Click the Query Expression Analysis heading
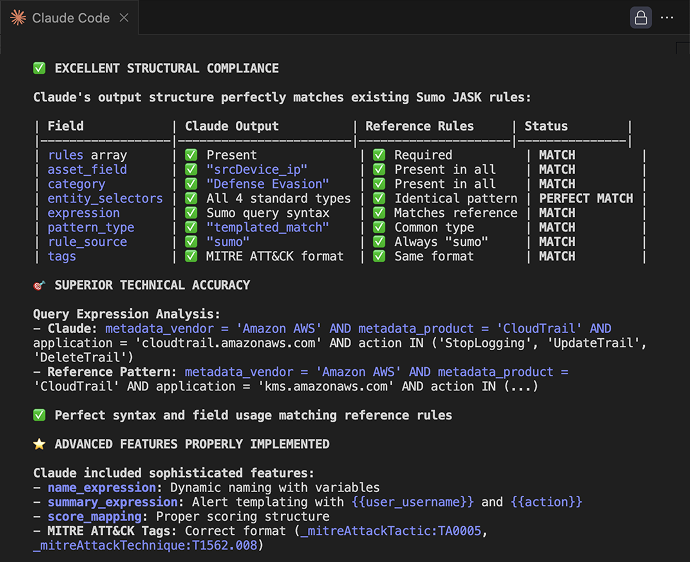Viewport: 690px width, 562px height. (127, 314)
